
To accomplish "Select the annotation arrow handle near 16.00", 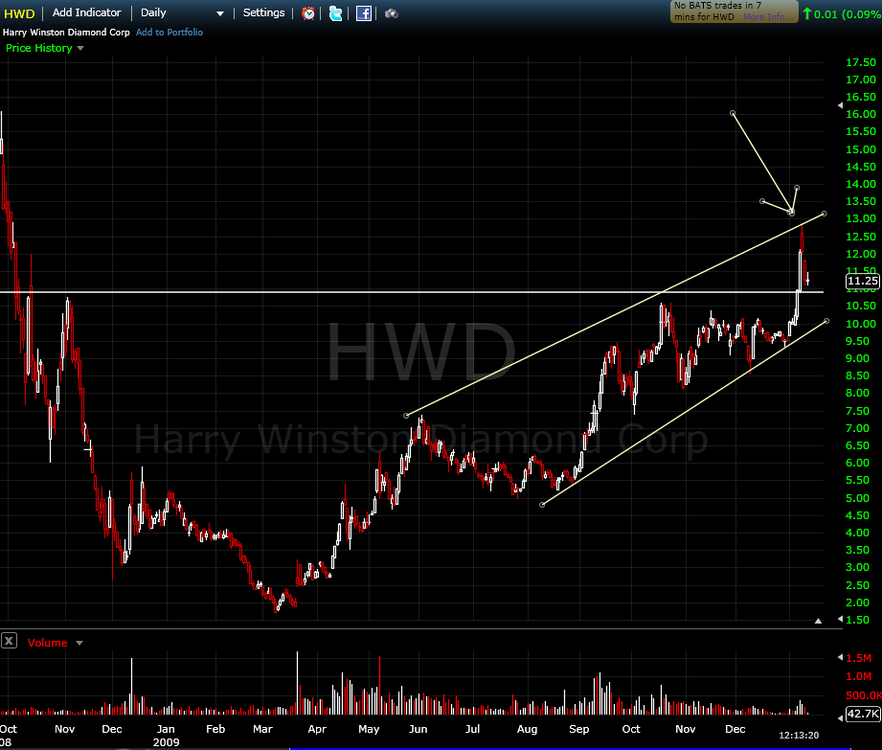I will tap(732, 113).
